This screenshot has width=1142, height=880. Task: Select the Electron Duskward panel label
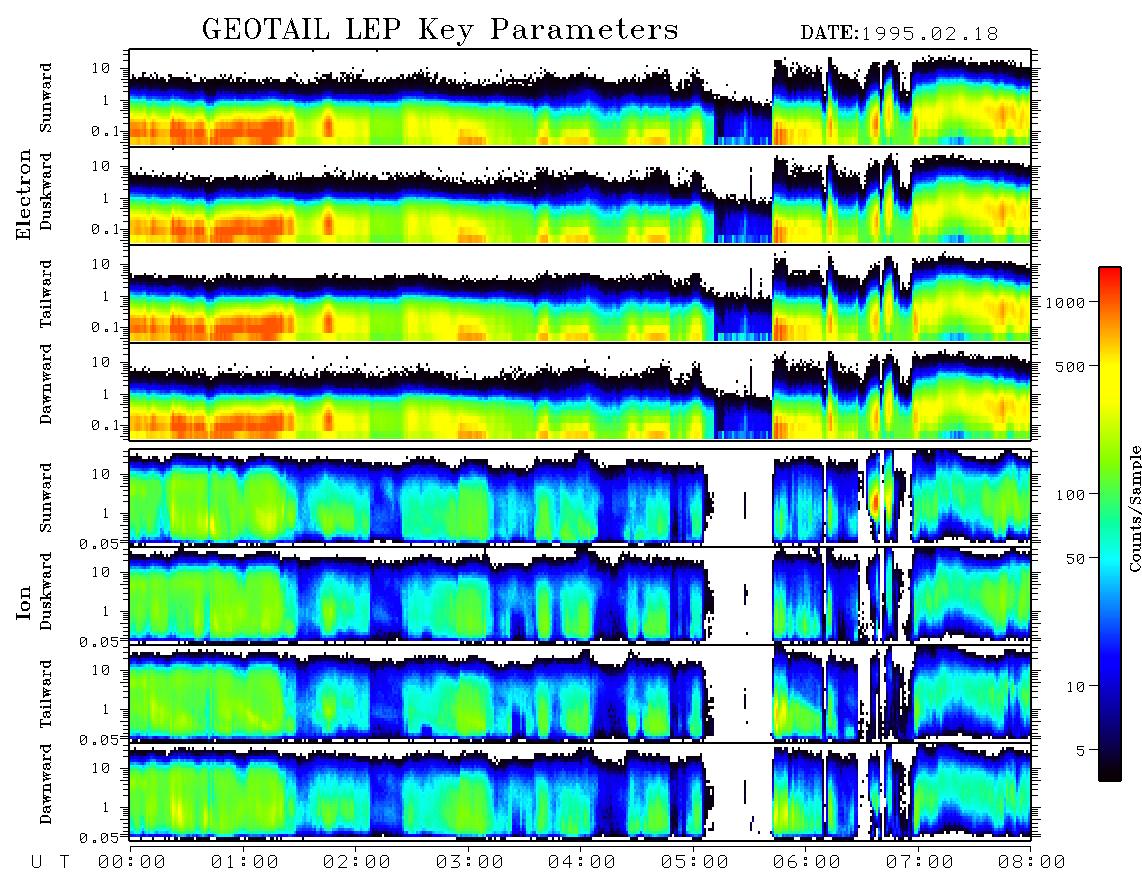click(46, 191)
